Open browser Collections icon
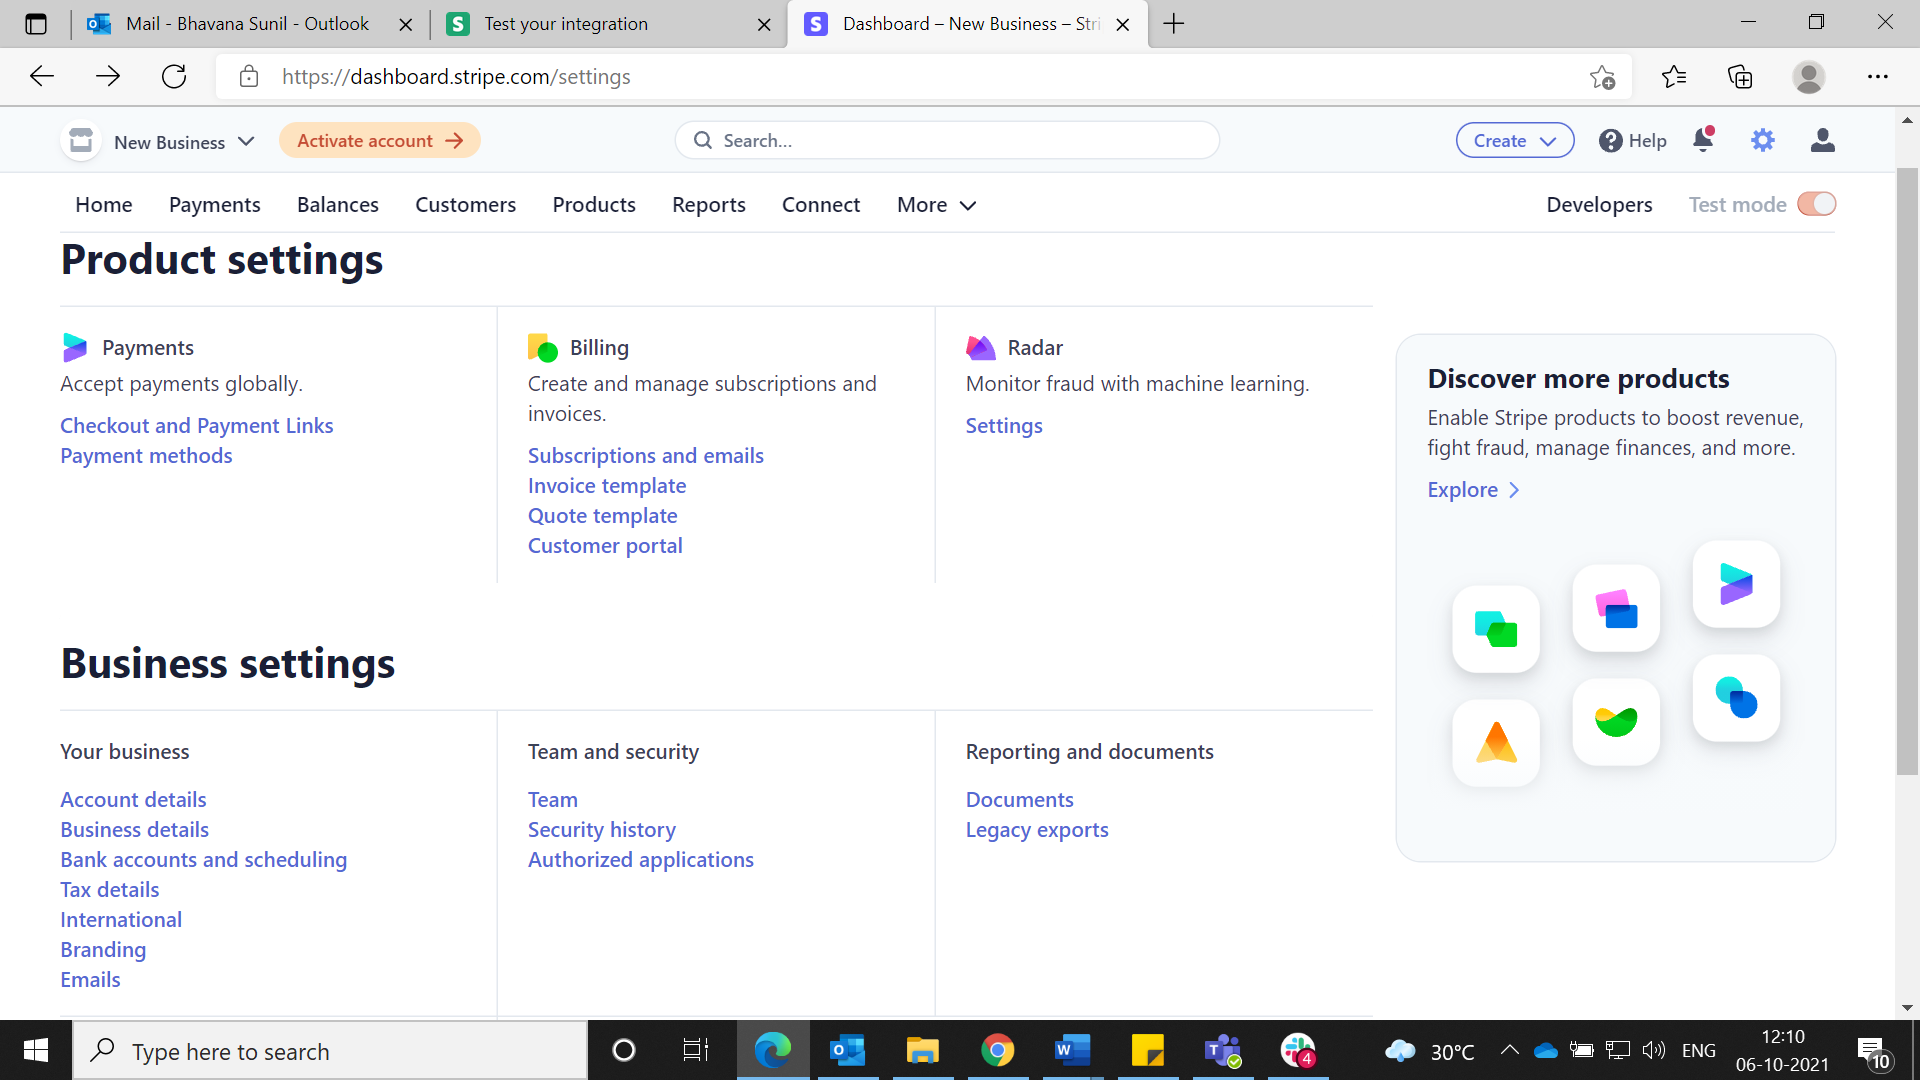 click(1740, 76)
